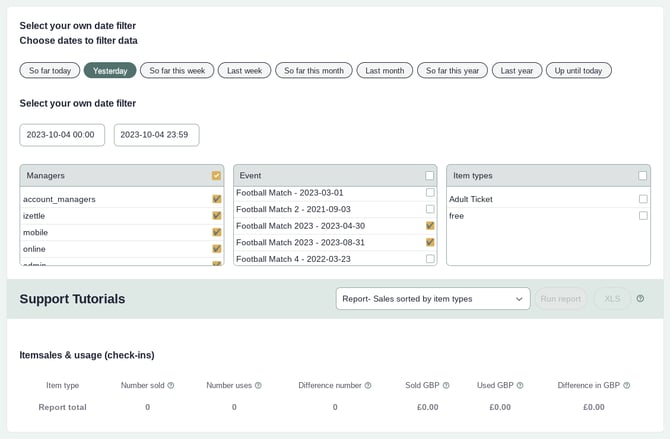Choose So far this month filter
Image resolution: width=670 pixels, height=439 pixels.
click(x=313, y=70)
